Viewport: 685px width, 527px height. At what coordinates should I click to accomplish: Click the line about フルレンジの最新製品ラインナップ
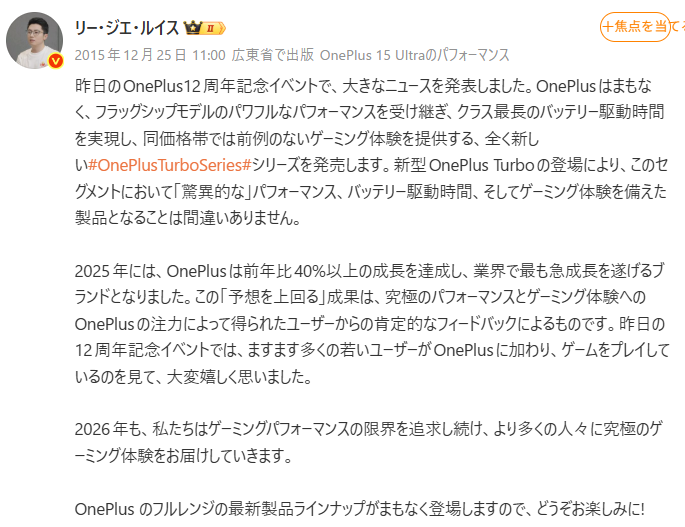pyautogui.click(x=360, y=509)
